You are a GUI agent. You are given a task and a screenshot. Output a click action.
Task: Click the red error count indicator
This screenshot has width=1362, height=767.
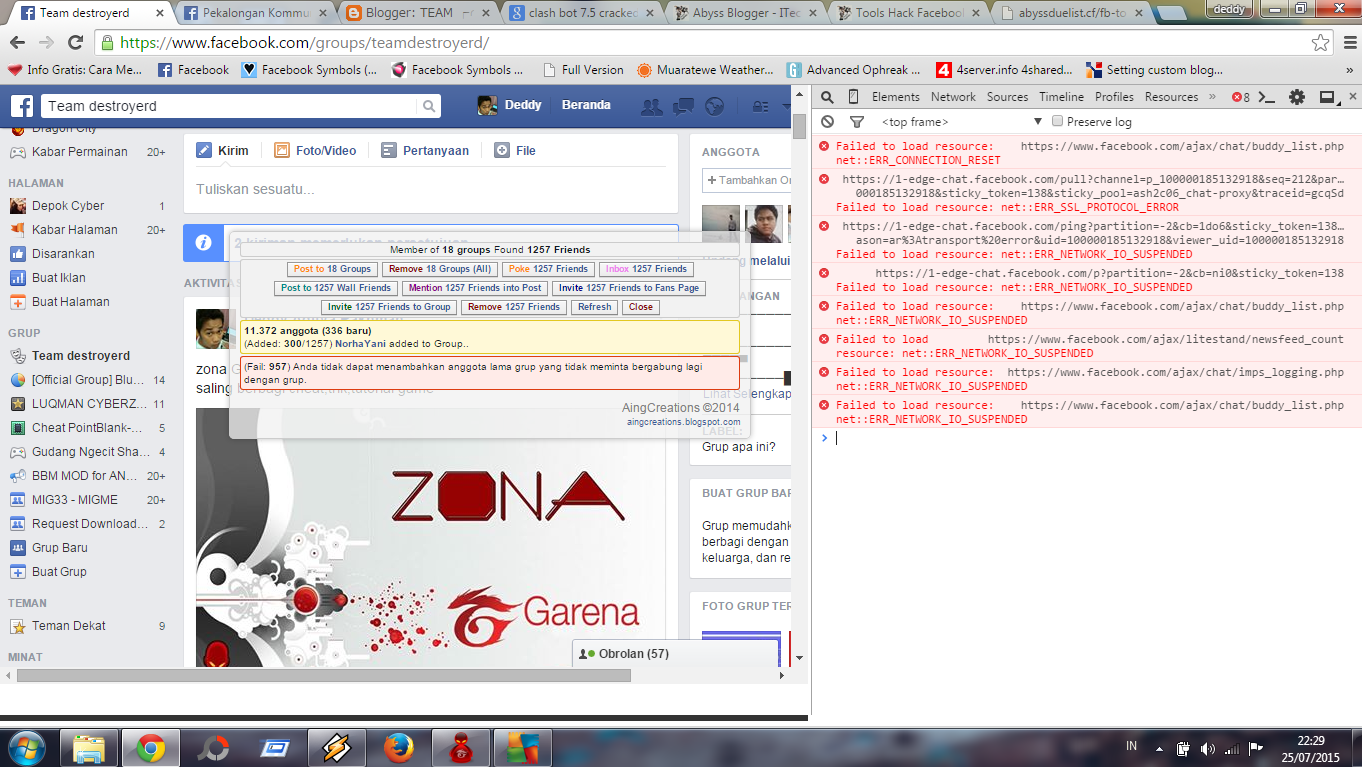pos(1240,97)
